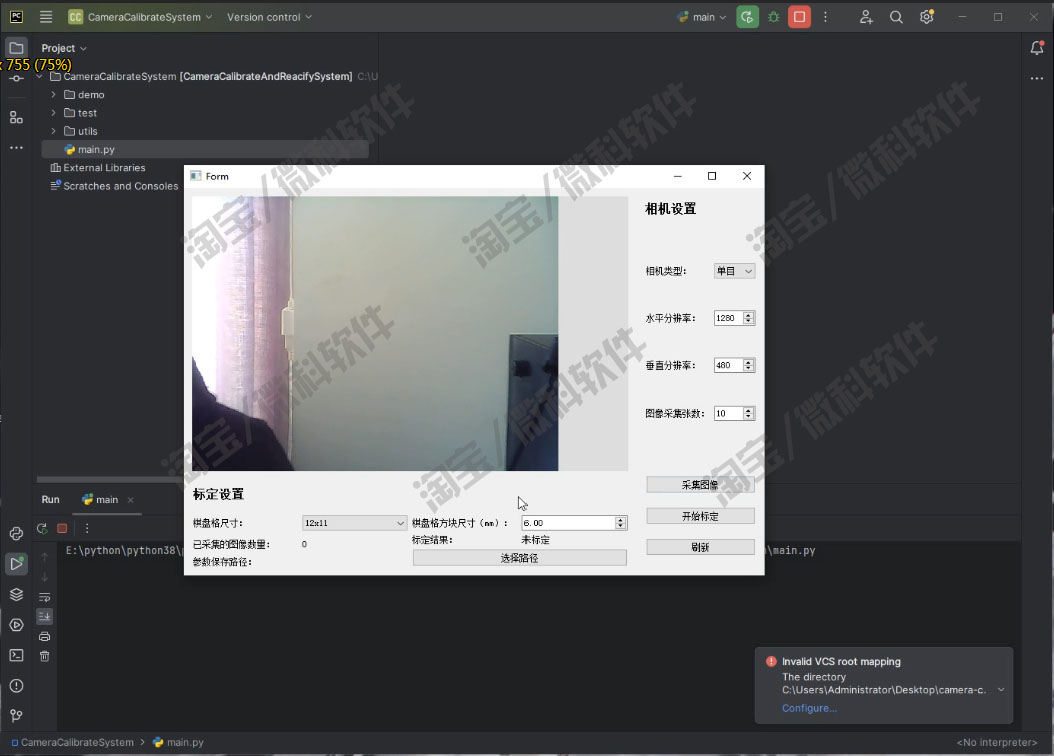Screen dimensions: 1054x756
Task: Click the 刷新 button
Action: (700, 547)
